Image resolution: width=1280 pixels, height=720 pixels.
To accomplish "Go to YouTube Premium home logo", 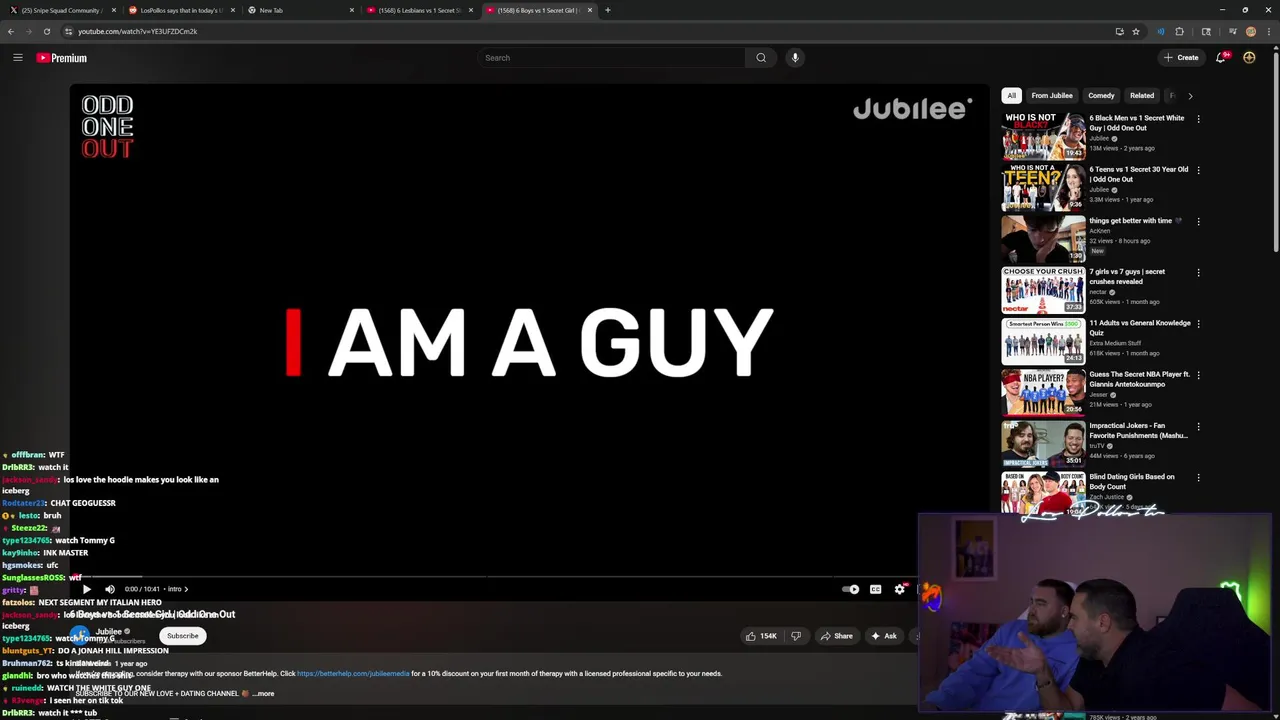I will pyautogui.click(x=62, y=58).
